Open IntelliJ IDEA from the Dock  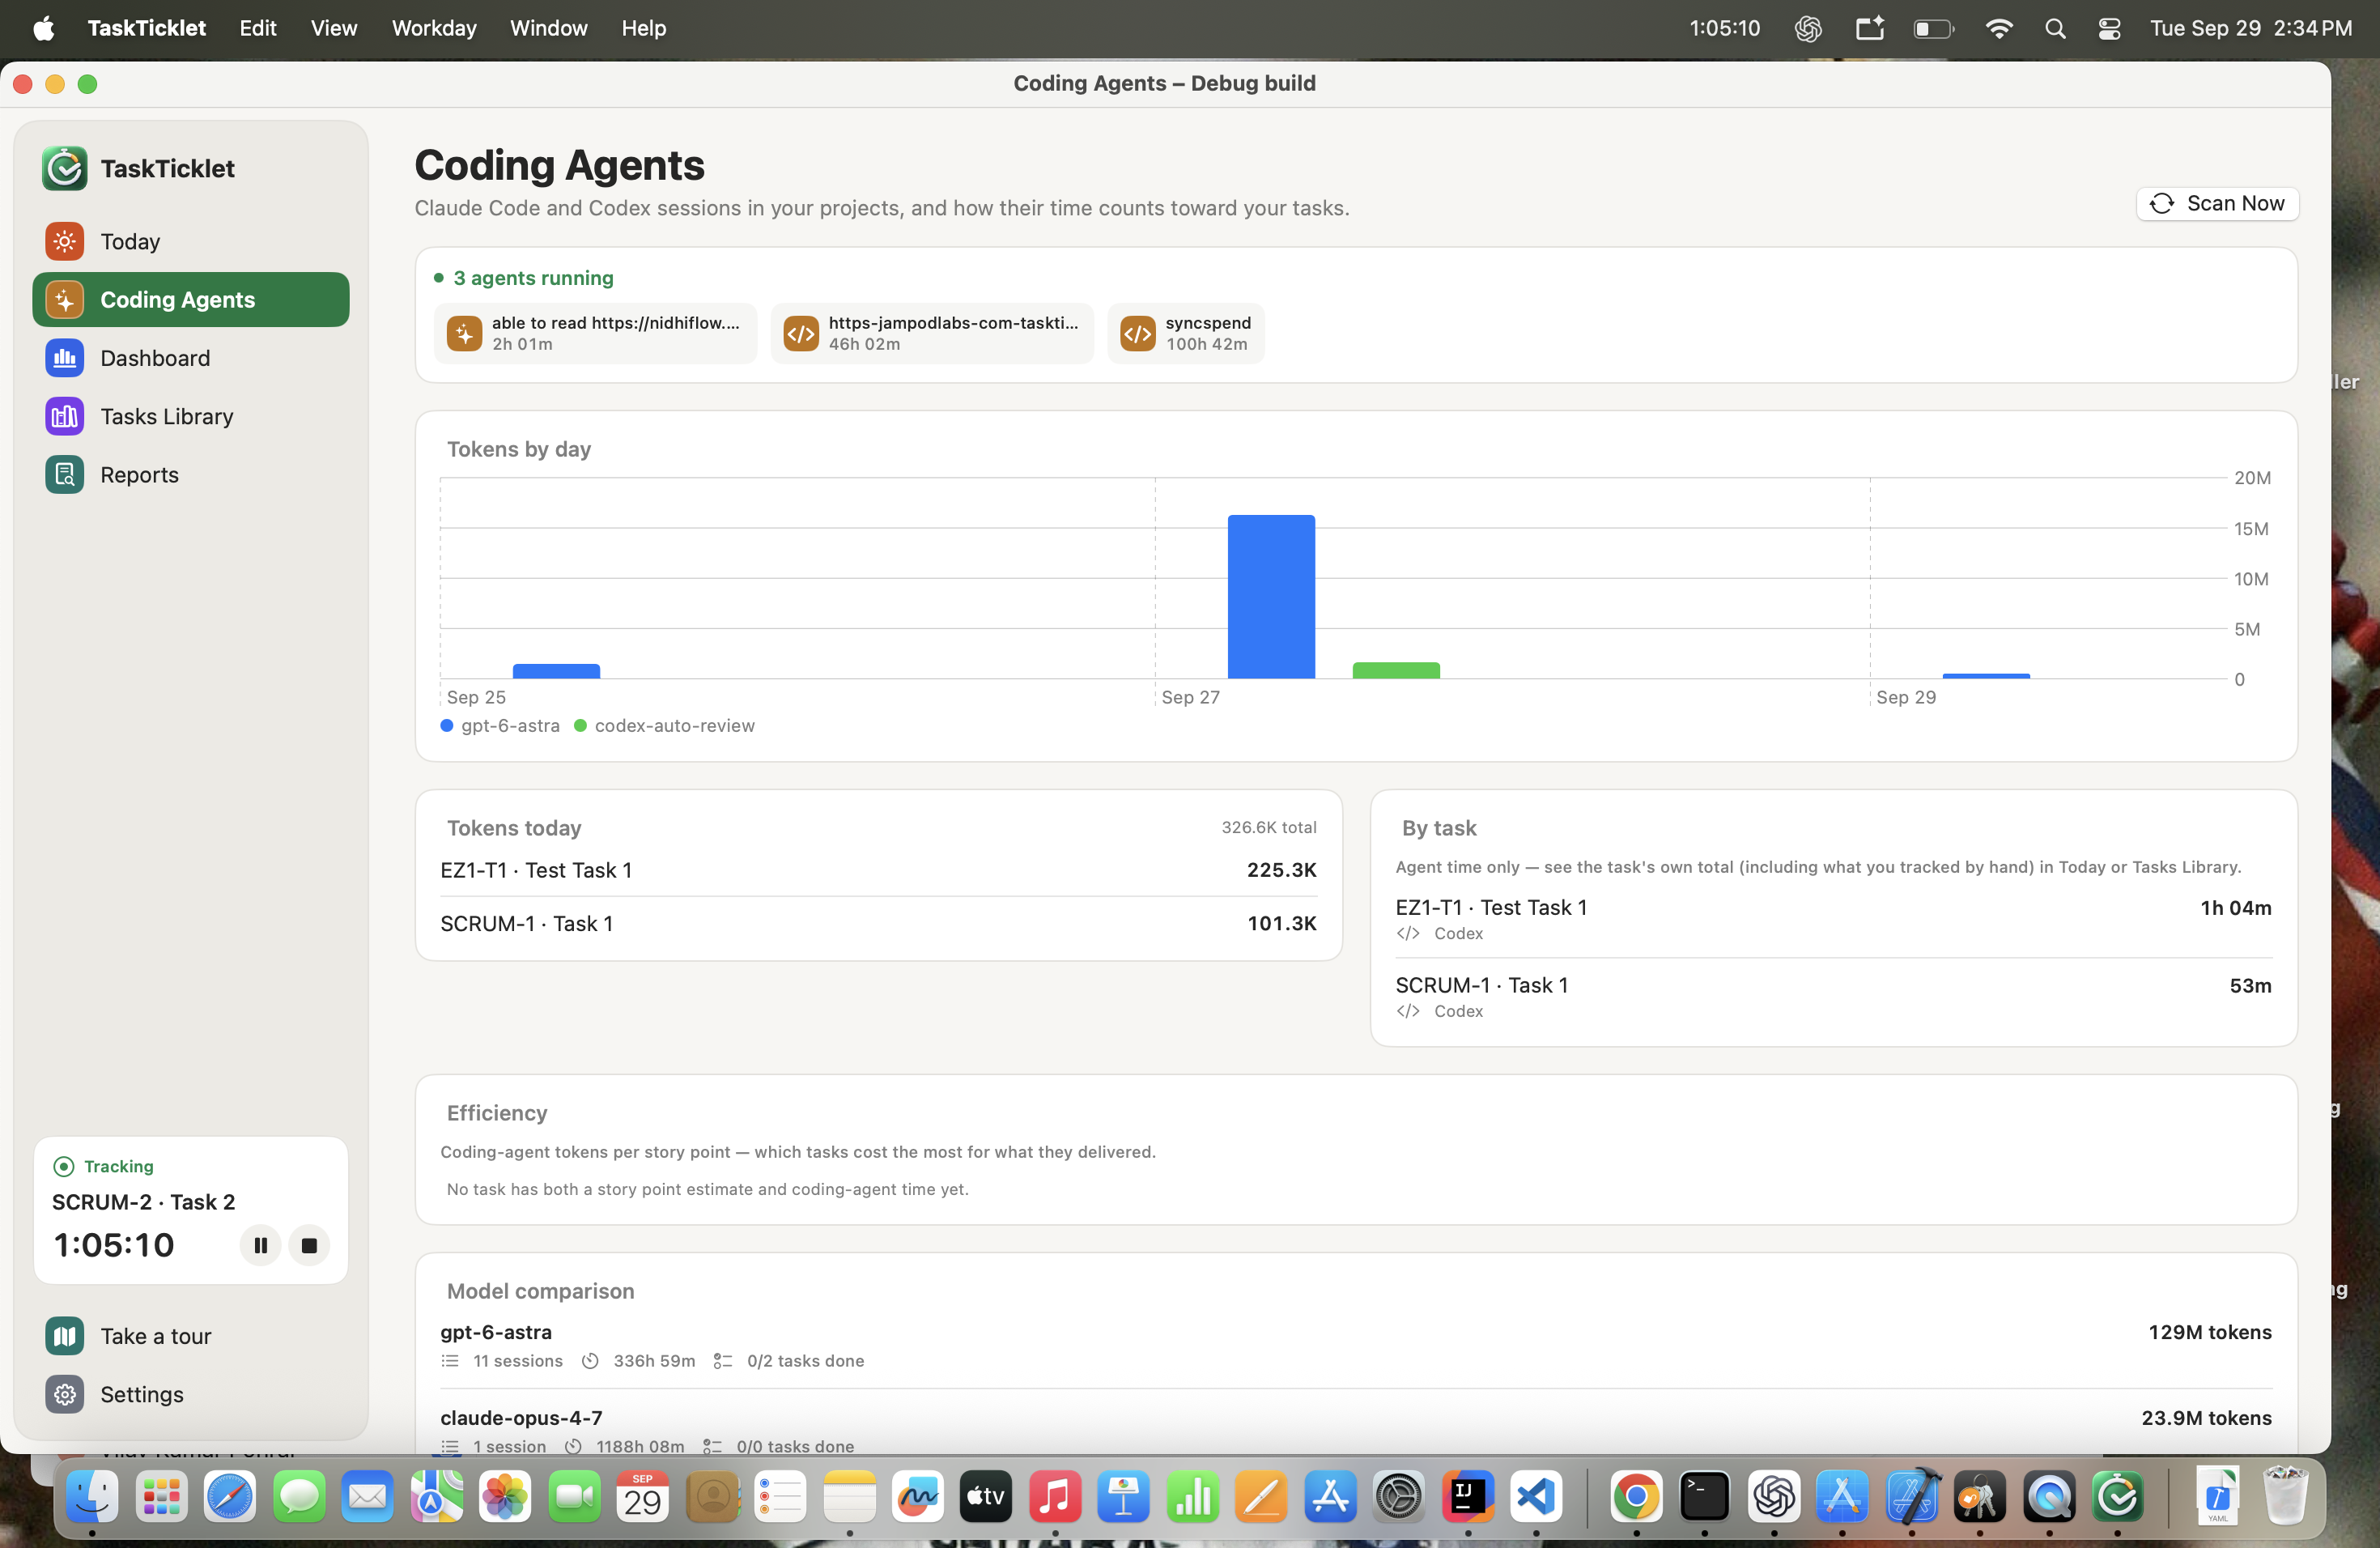1467,1496
